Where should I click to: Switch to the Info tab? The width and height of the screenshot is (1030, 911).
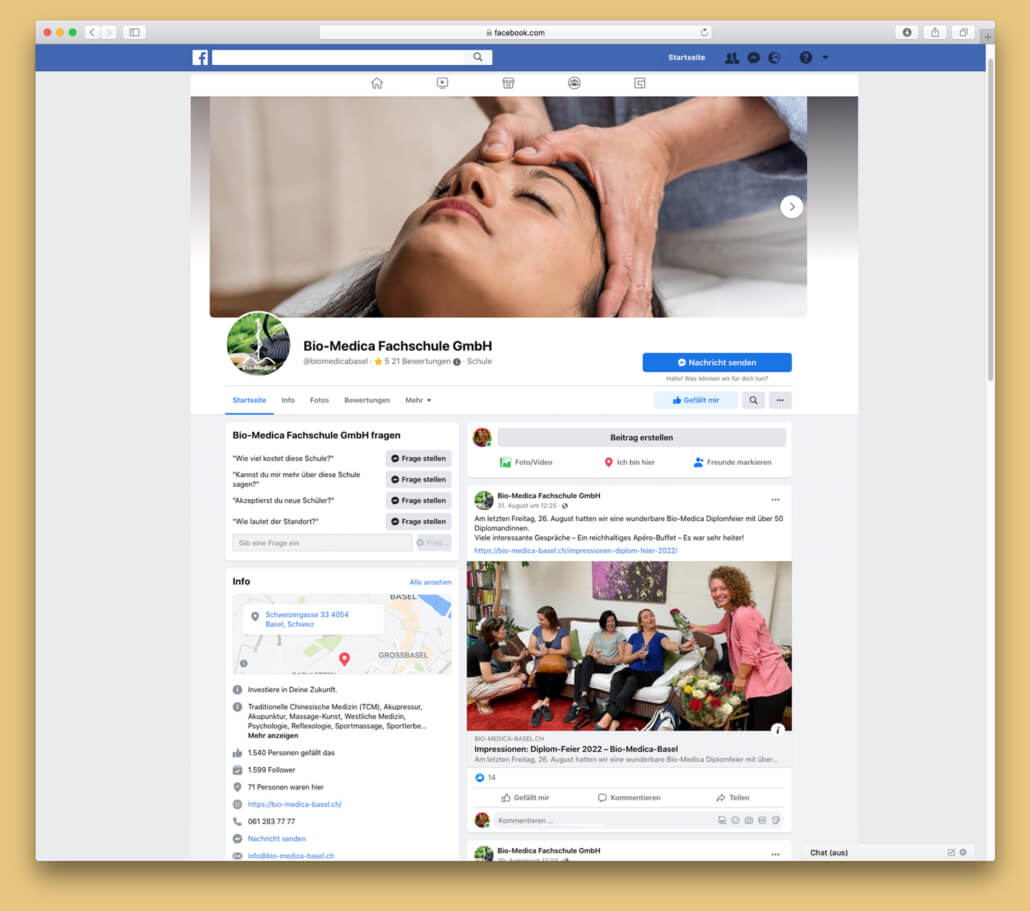(288, 400)
